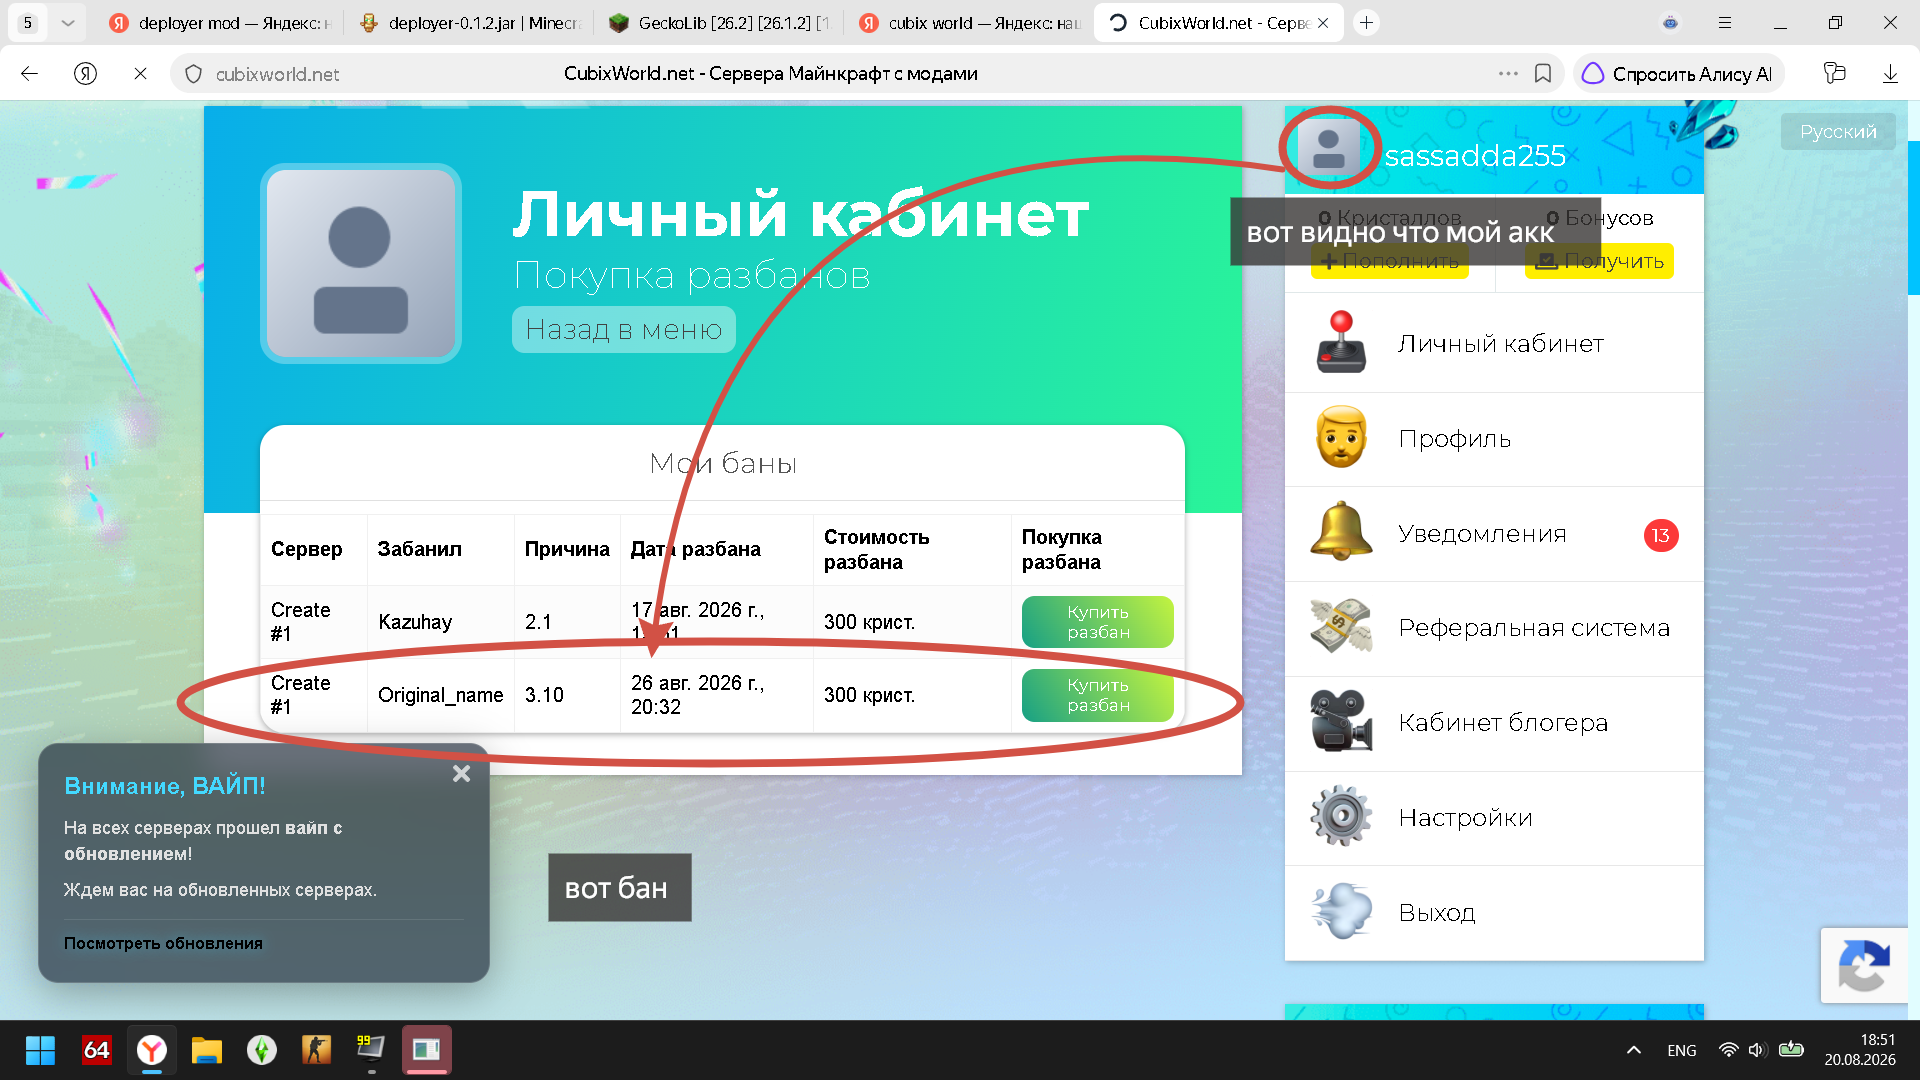Open the gear icon for Настройки

[x=1341, y=816]
